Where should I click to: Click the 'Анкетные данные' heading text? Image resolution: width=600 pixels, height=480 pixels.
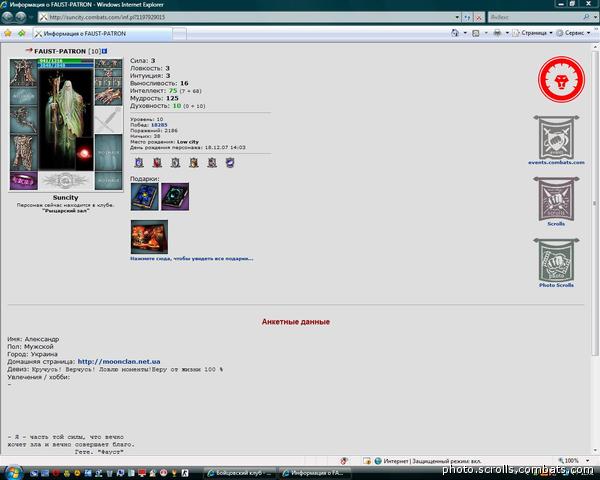(296, 322)
